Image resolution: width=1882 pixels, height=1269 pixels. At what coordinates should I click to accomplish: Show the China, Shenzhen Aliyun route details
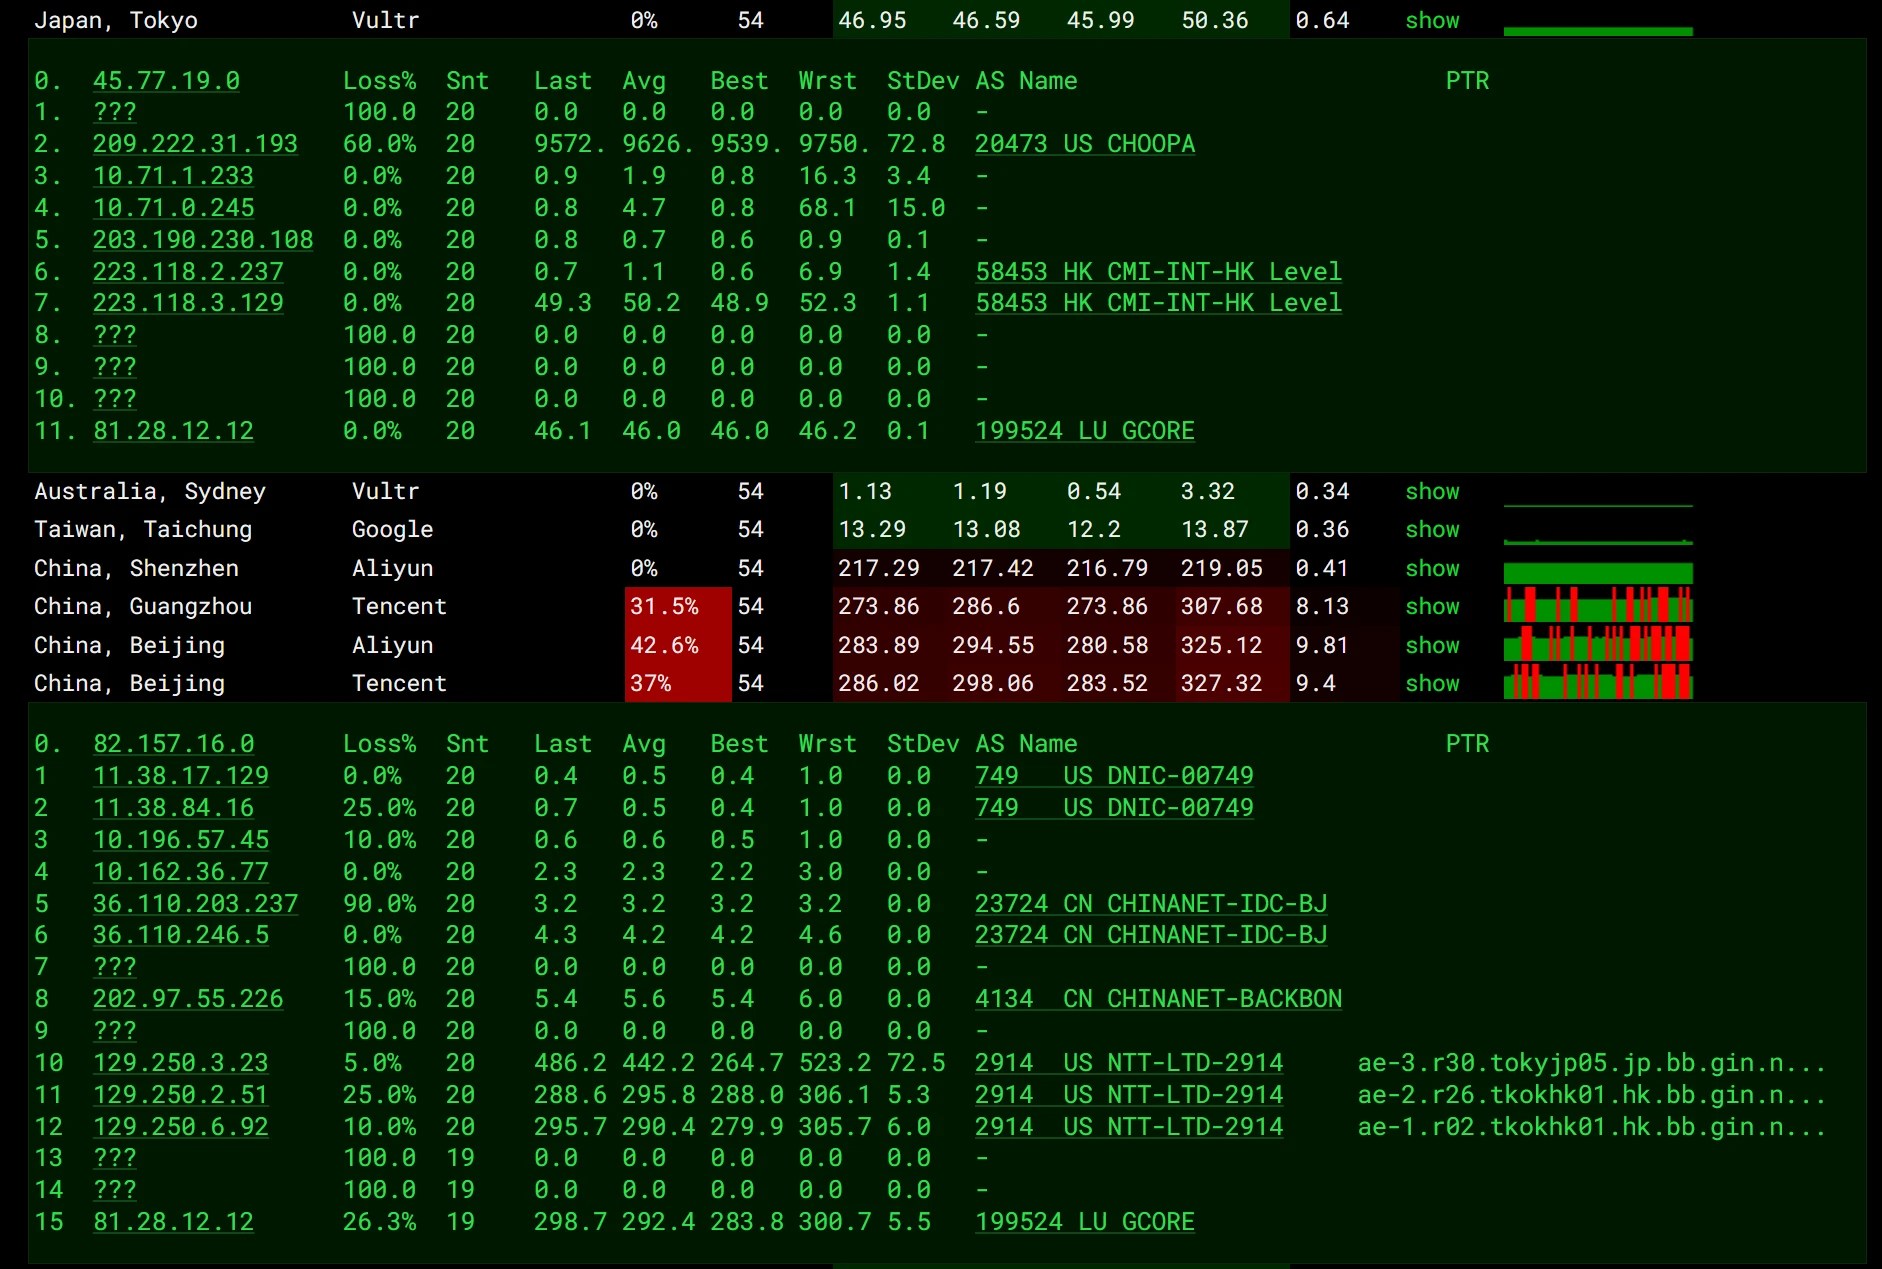pyautogui.click(x=1432, y=568)
